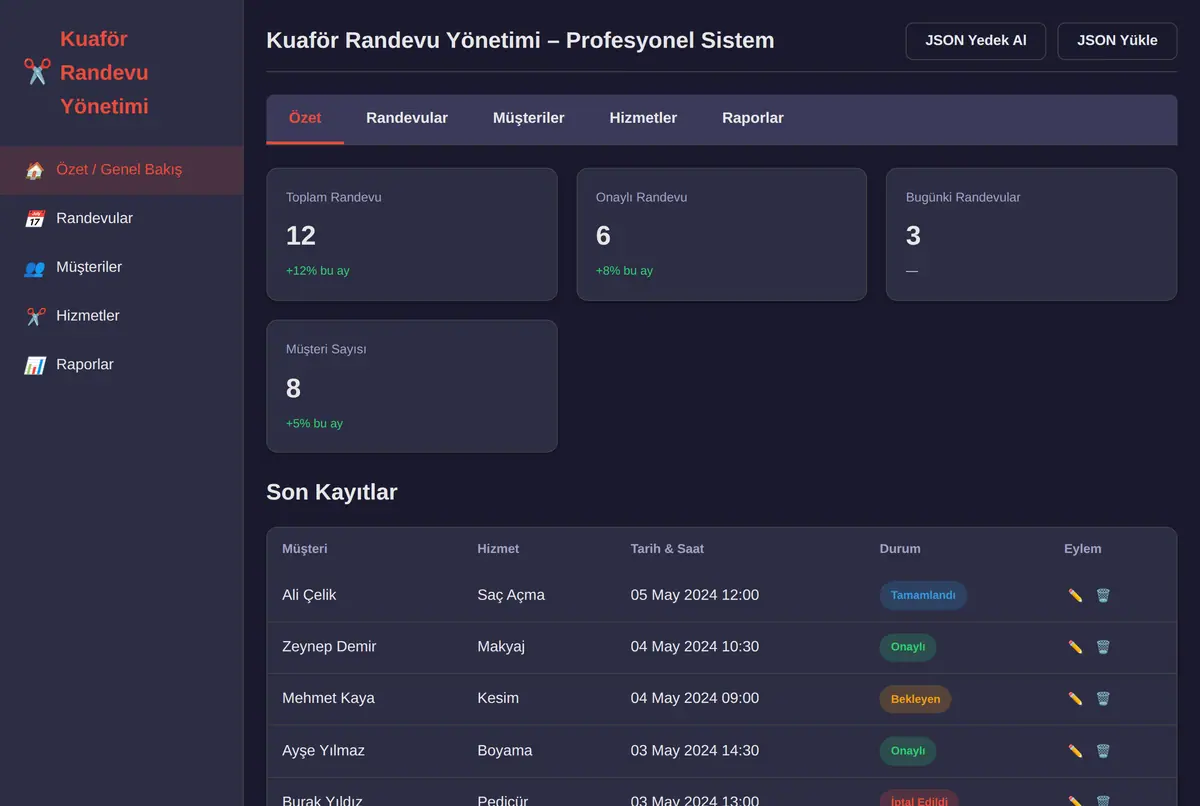Image resolution: width=1200 pixels, height=806 pixels.
Task: Click the date 04 May 2024 09:00
Action: (695, 698)
